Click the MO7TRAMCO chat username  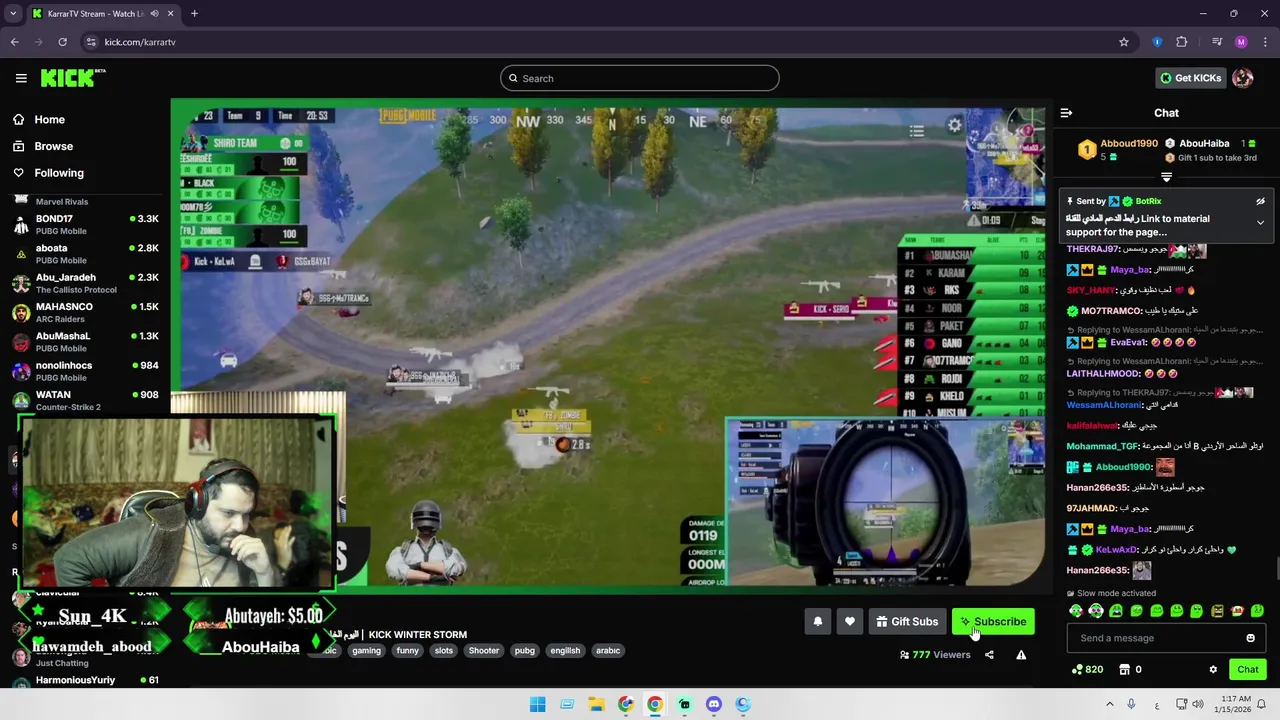click(1111, 311)
